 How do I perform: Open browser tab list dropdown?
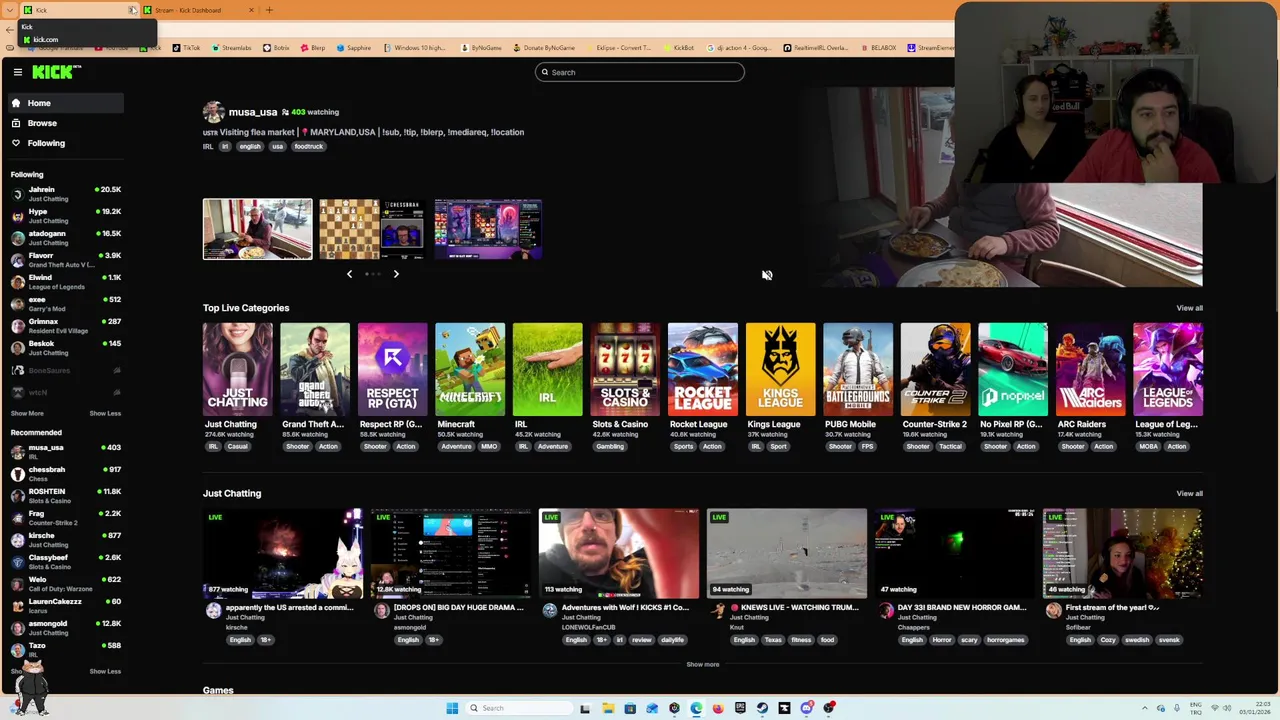pos(10,10)
